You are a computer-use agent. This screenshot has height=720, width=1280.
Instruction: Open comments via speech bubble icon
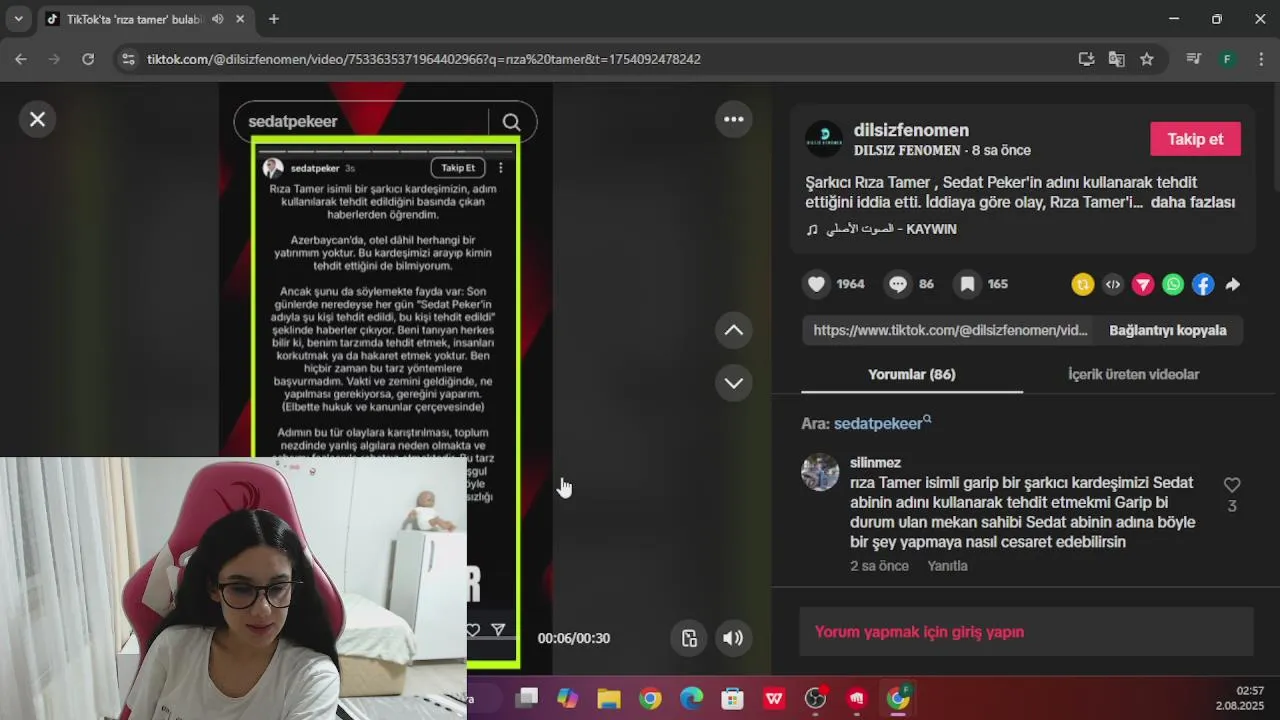898,284
